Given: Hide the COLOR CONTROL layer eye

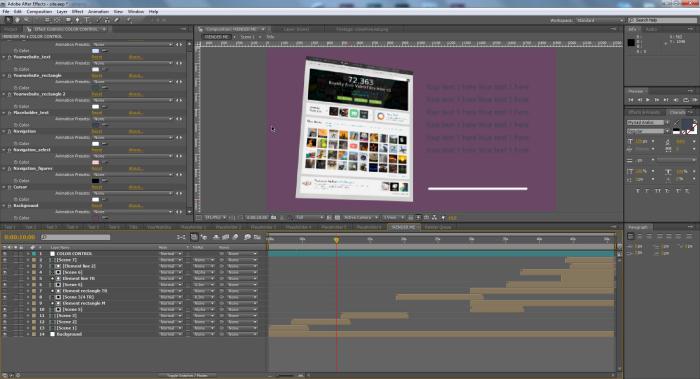Looking at the screenshot, I should 5,254.
